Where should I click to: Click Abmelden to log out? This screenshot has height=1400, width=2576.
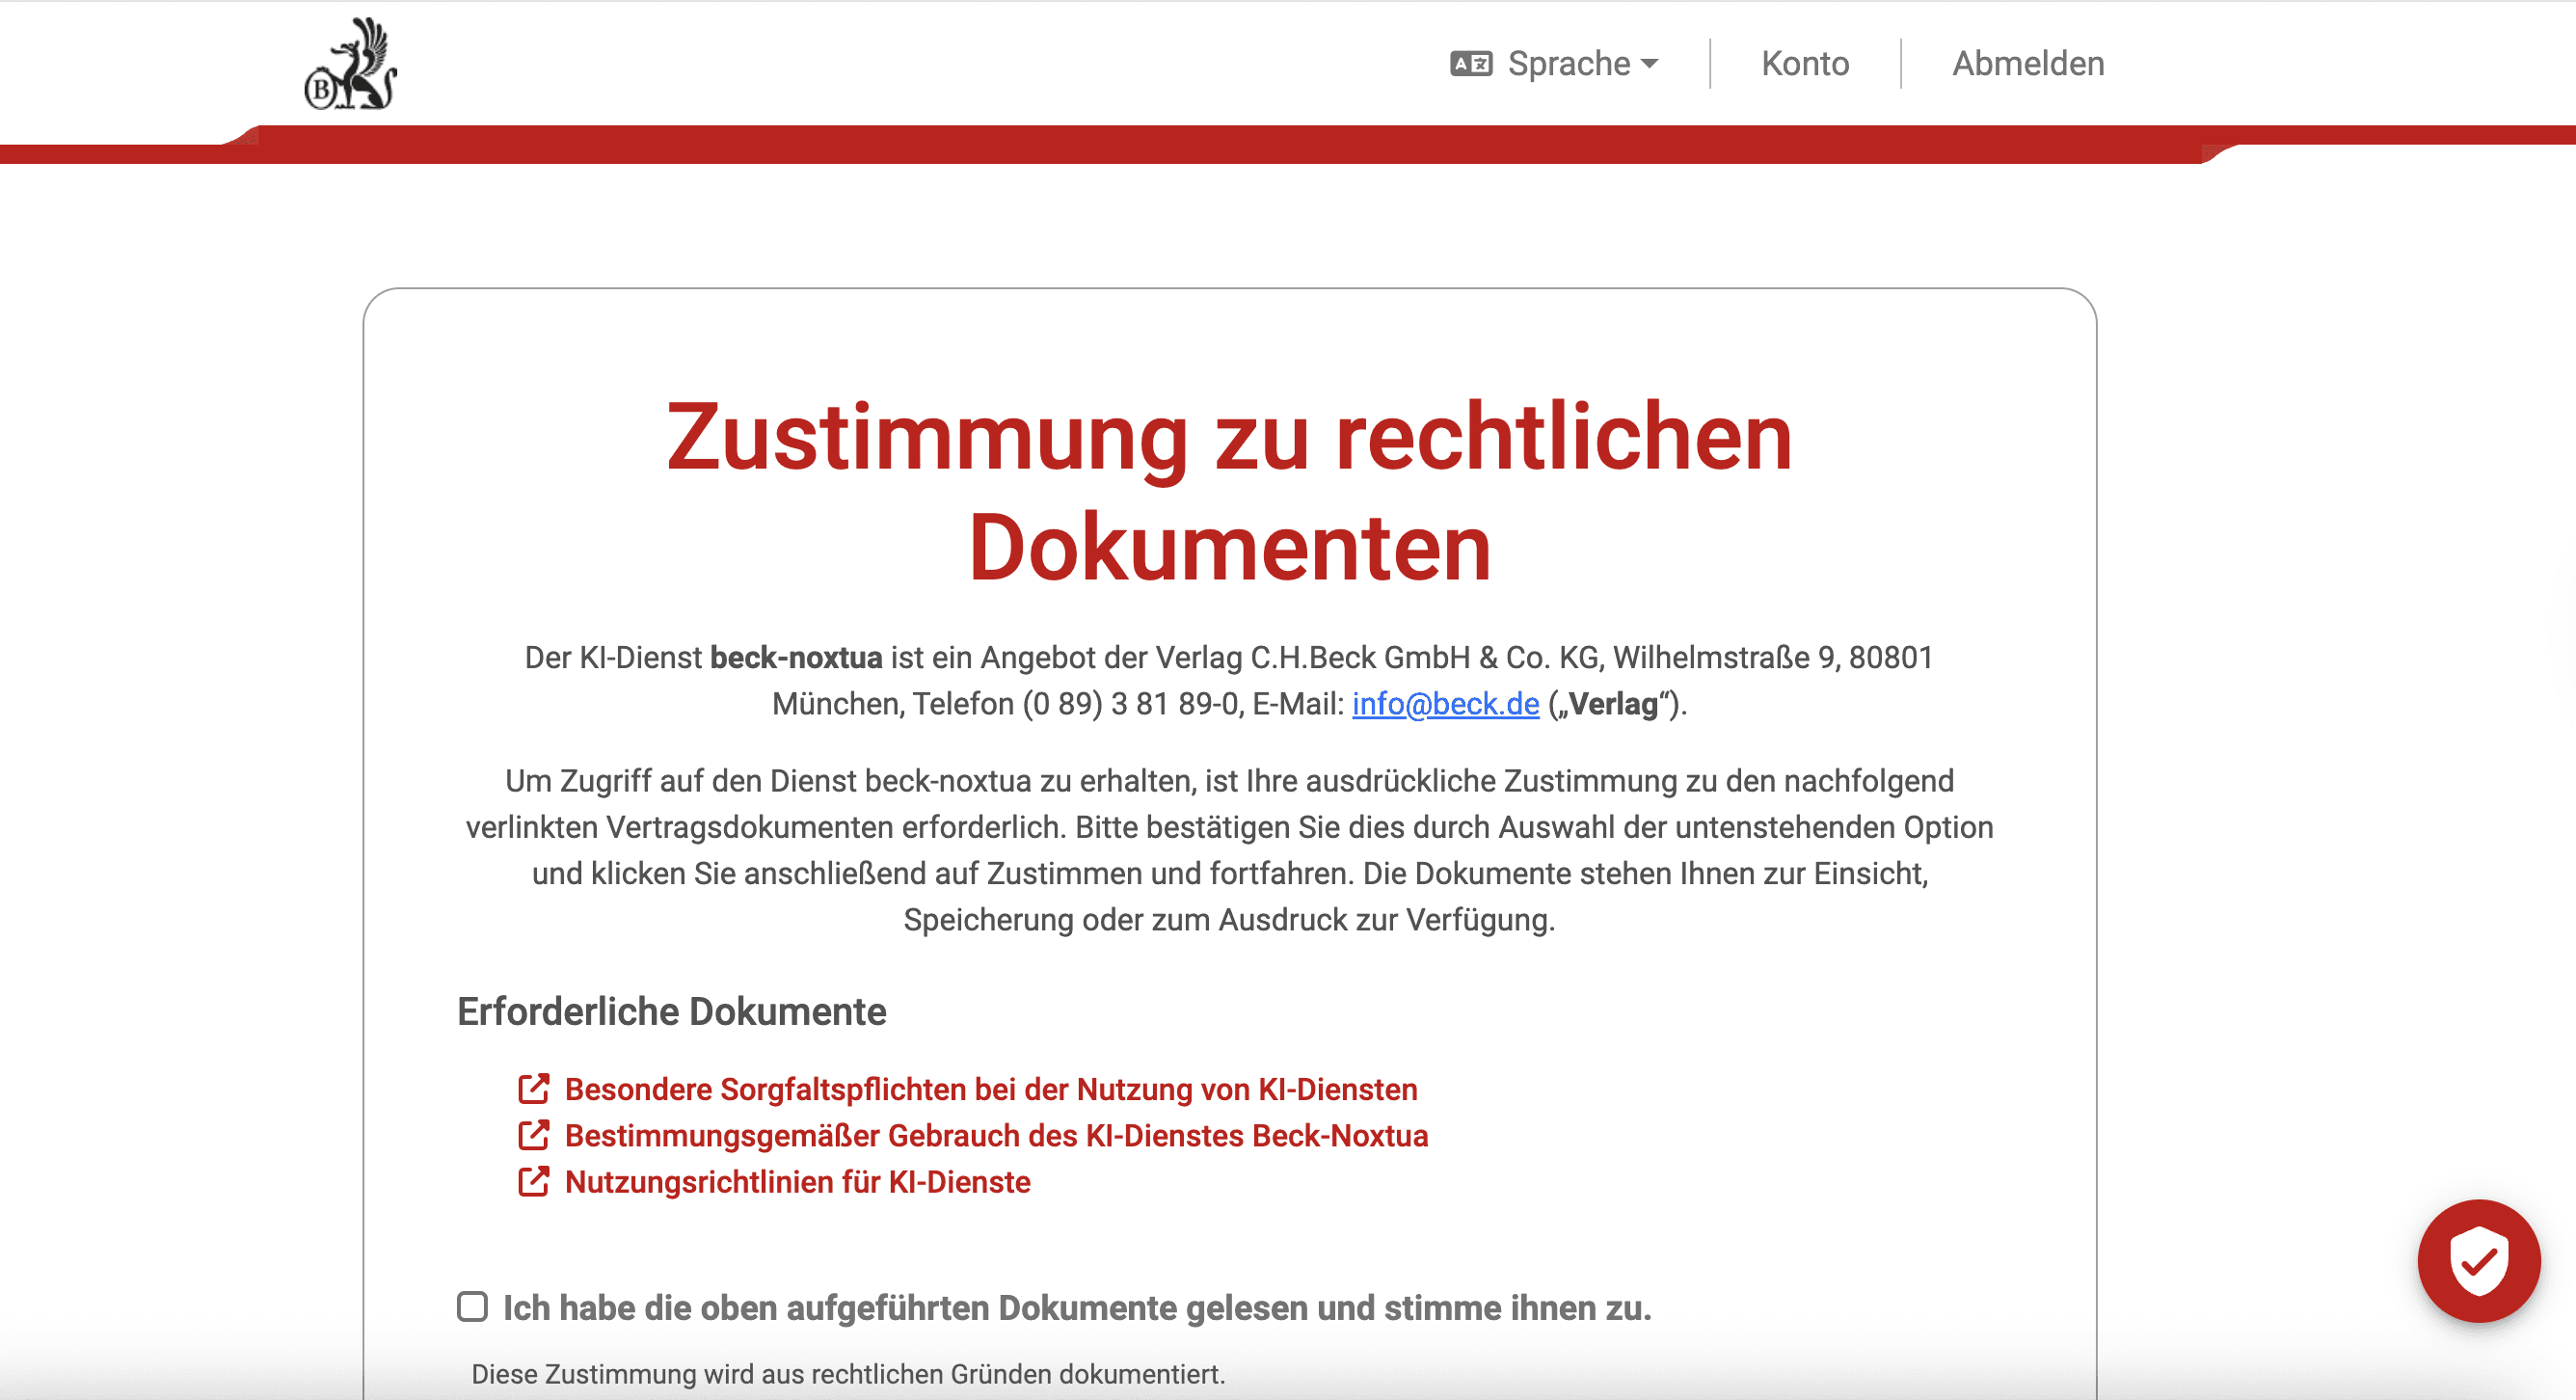click(x=2028, y=64)
